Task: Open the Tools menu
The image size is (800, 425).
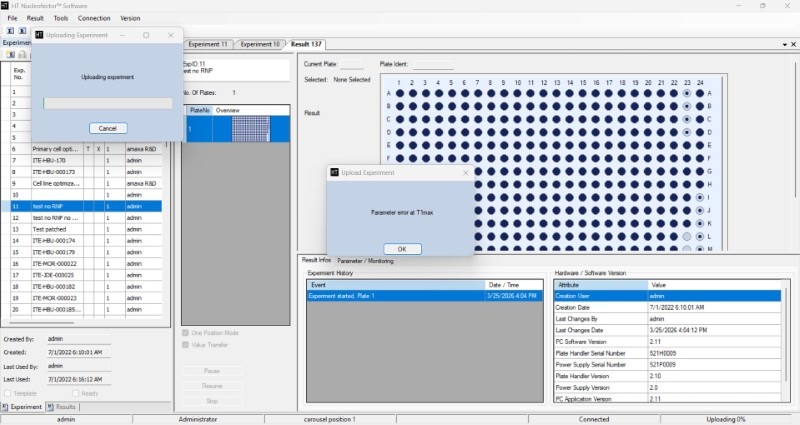Action: [x=61, y=18]
